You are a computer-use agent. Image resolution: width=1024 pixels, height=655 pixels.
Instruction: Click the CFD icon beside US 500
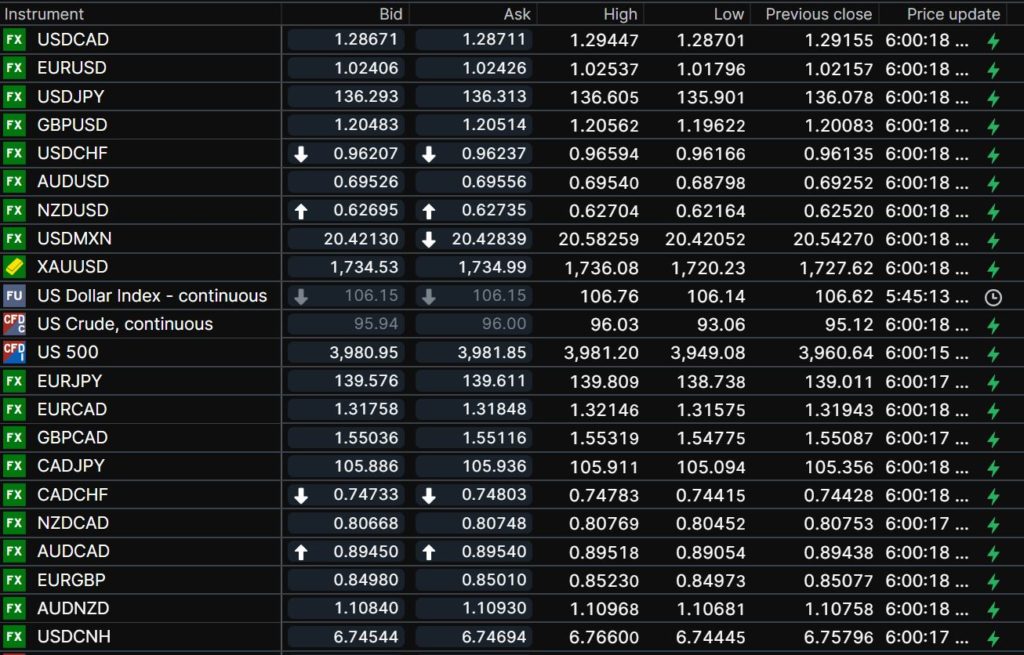(x=14, y=352)
